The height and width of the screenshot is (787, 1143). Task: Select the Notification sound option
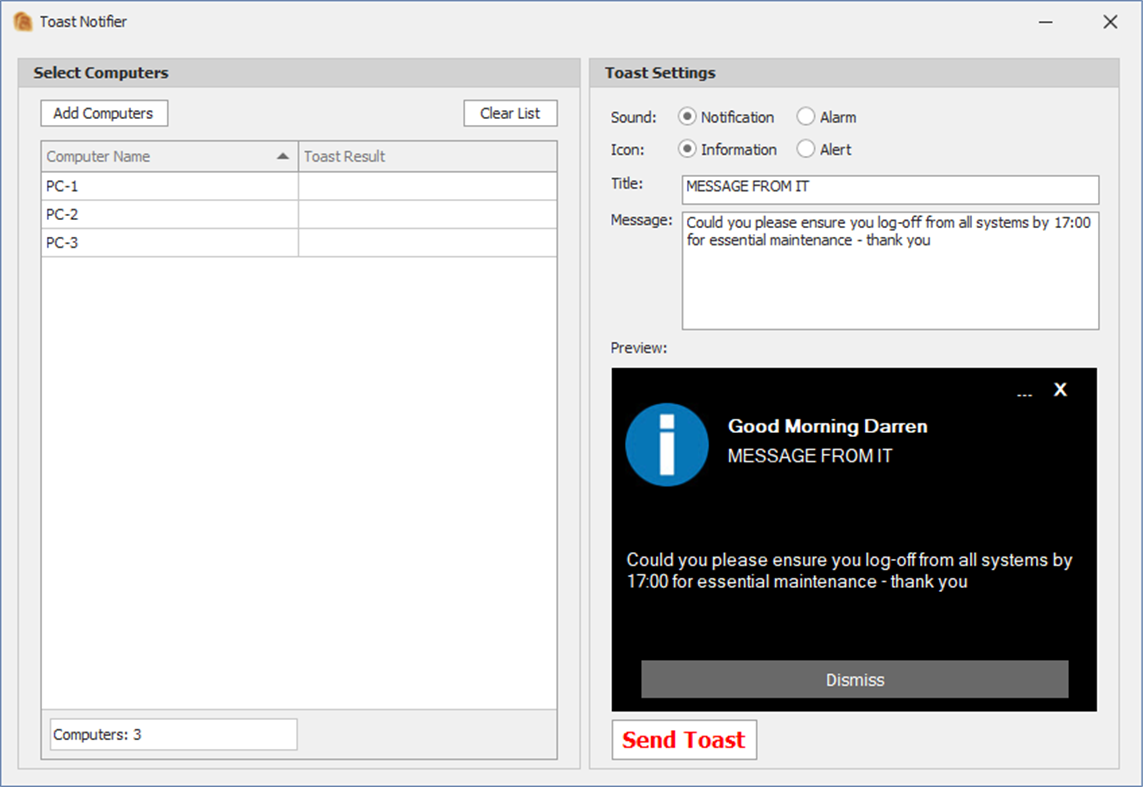point(687,117)
